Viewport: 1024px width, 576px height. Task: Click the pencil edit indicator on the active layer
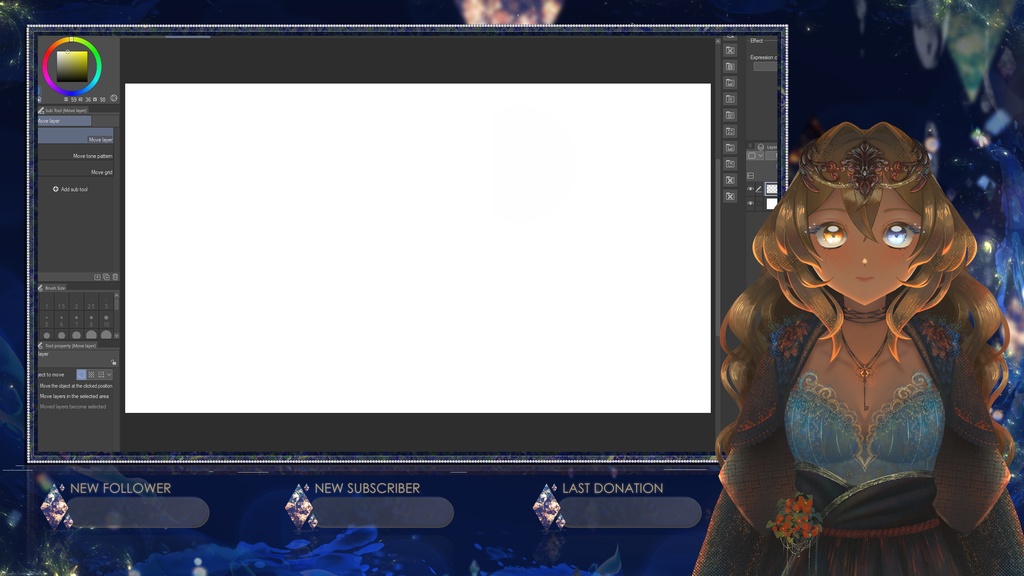(759, 189)
